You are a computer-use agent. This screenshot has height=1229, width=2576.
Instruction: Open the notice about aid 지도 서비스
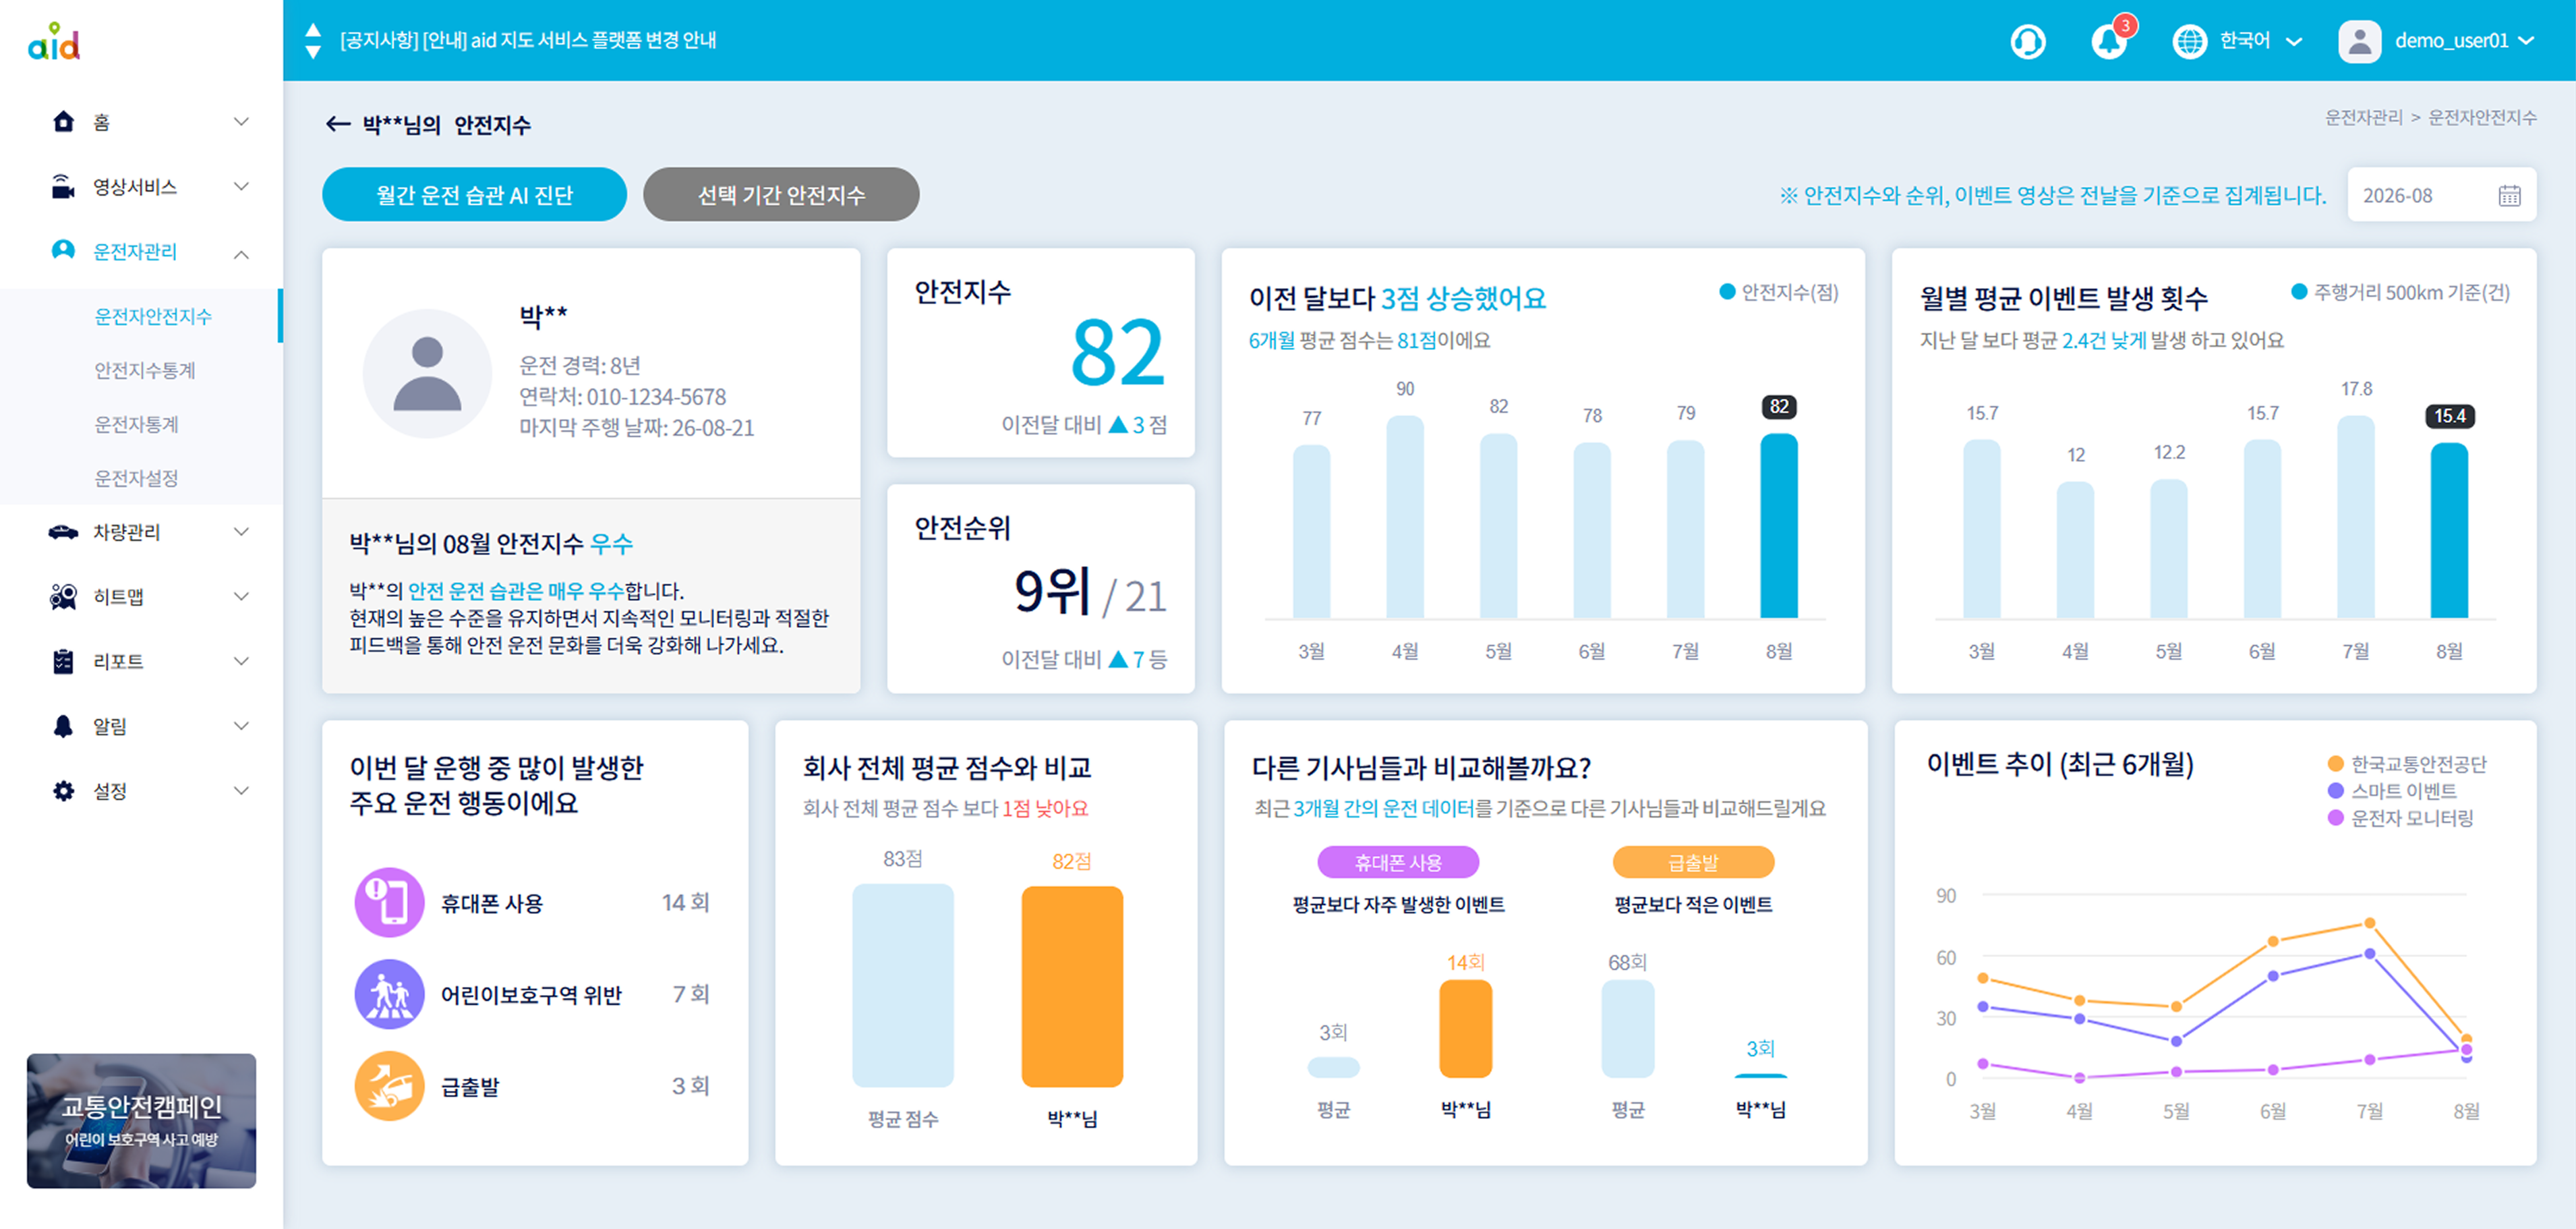528,41
